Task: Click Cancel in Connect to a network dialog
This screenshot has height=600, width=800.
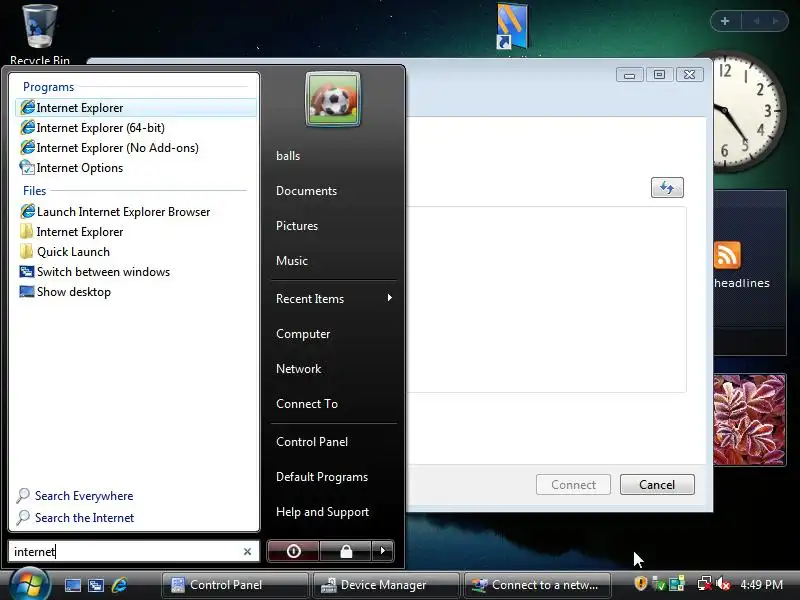Action: click(657, 485)
